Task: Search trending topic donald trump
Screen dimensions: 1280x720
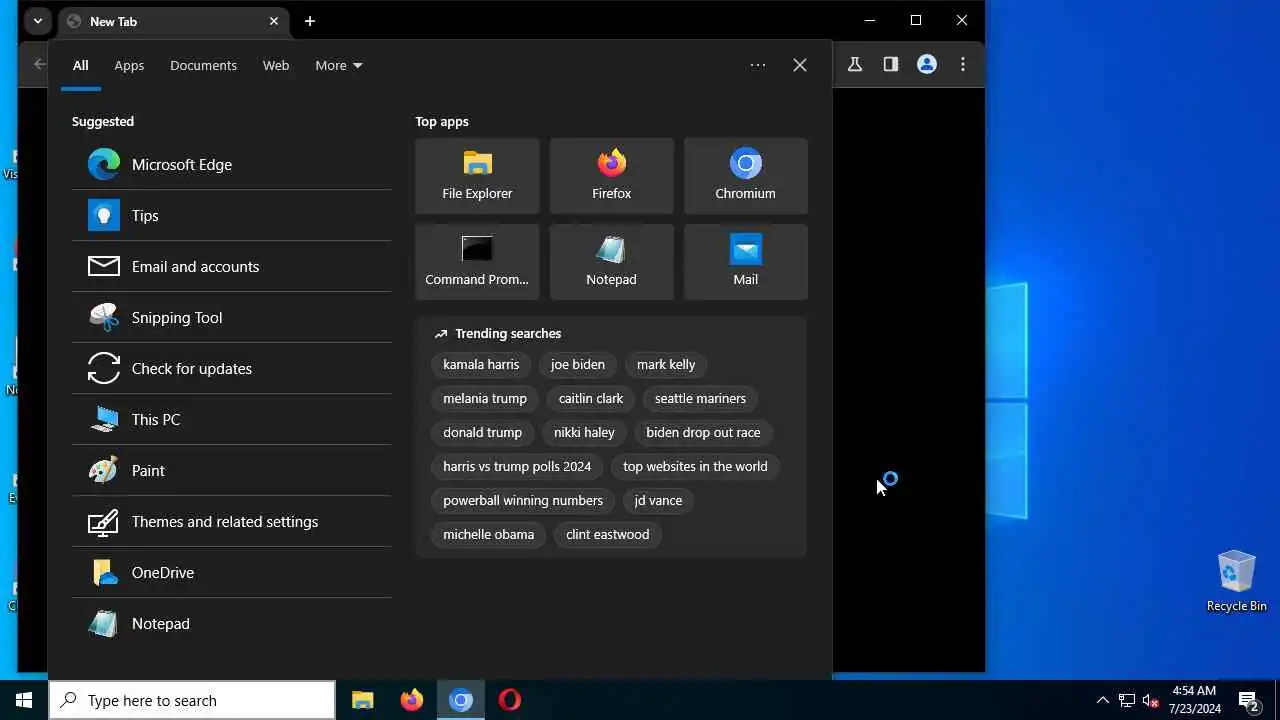Action: pos(482,432)
